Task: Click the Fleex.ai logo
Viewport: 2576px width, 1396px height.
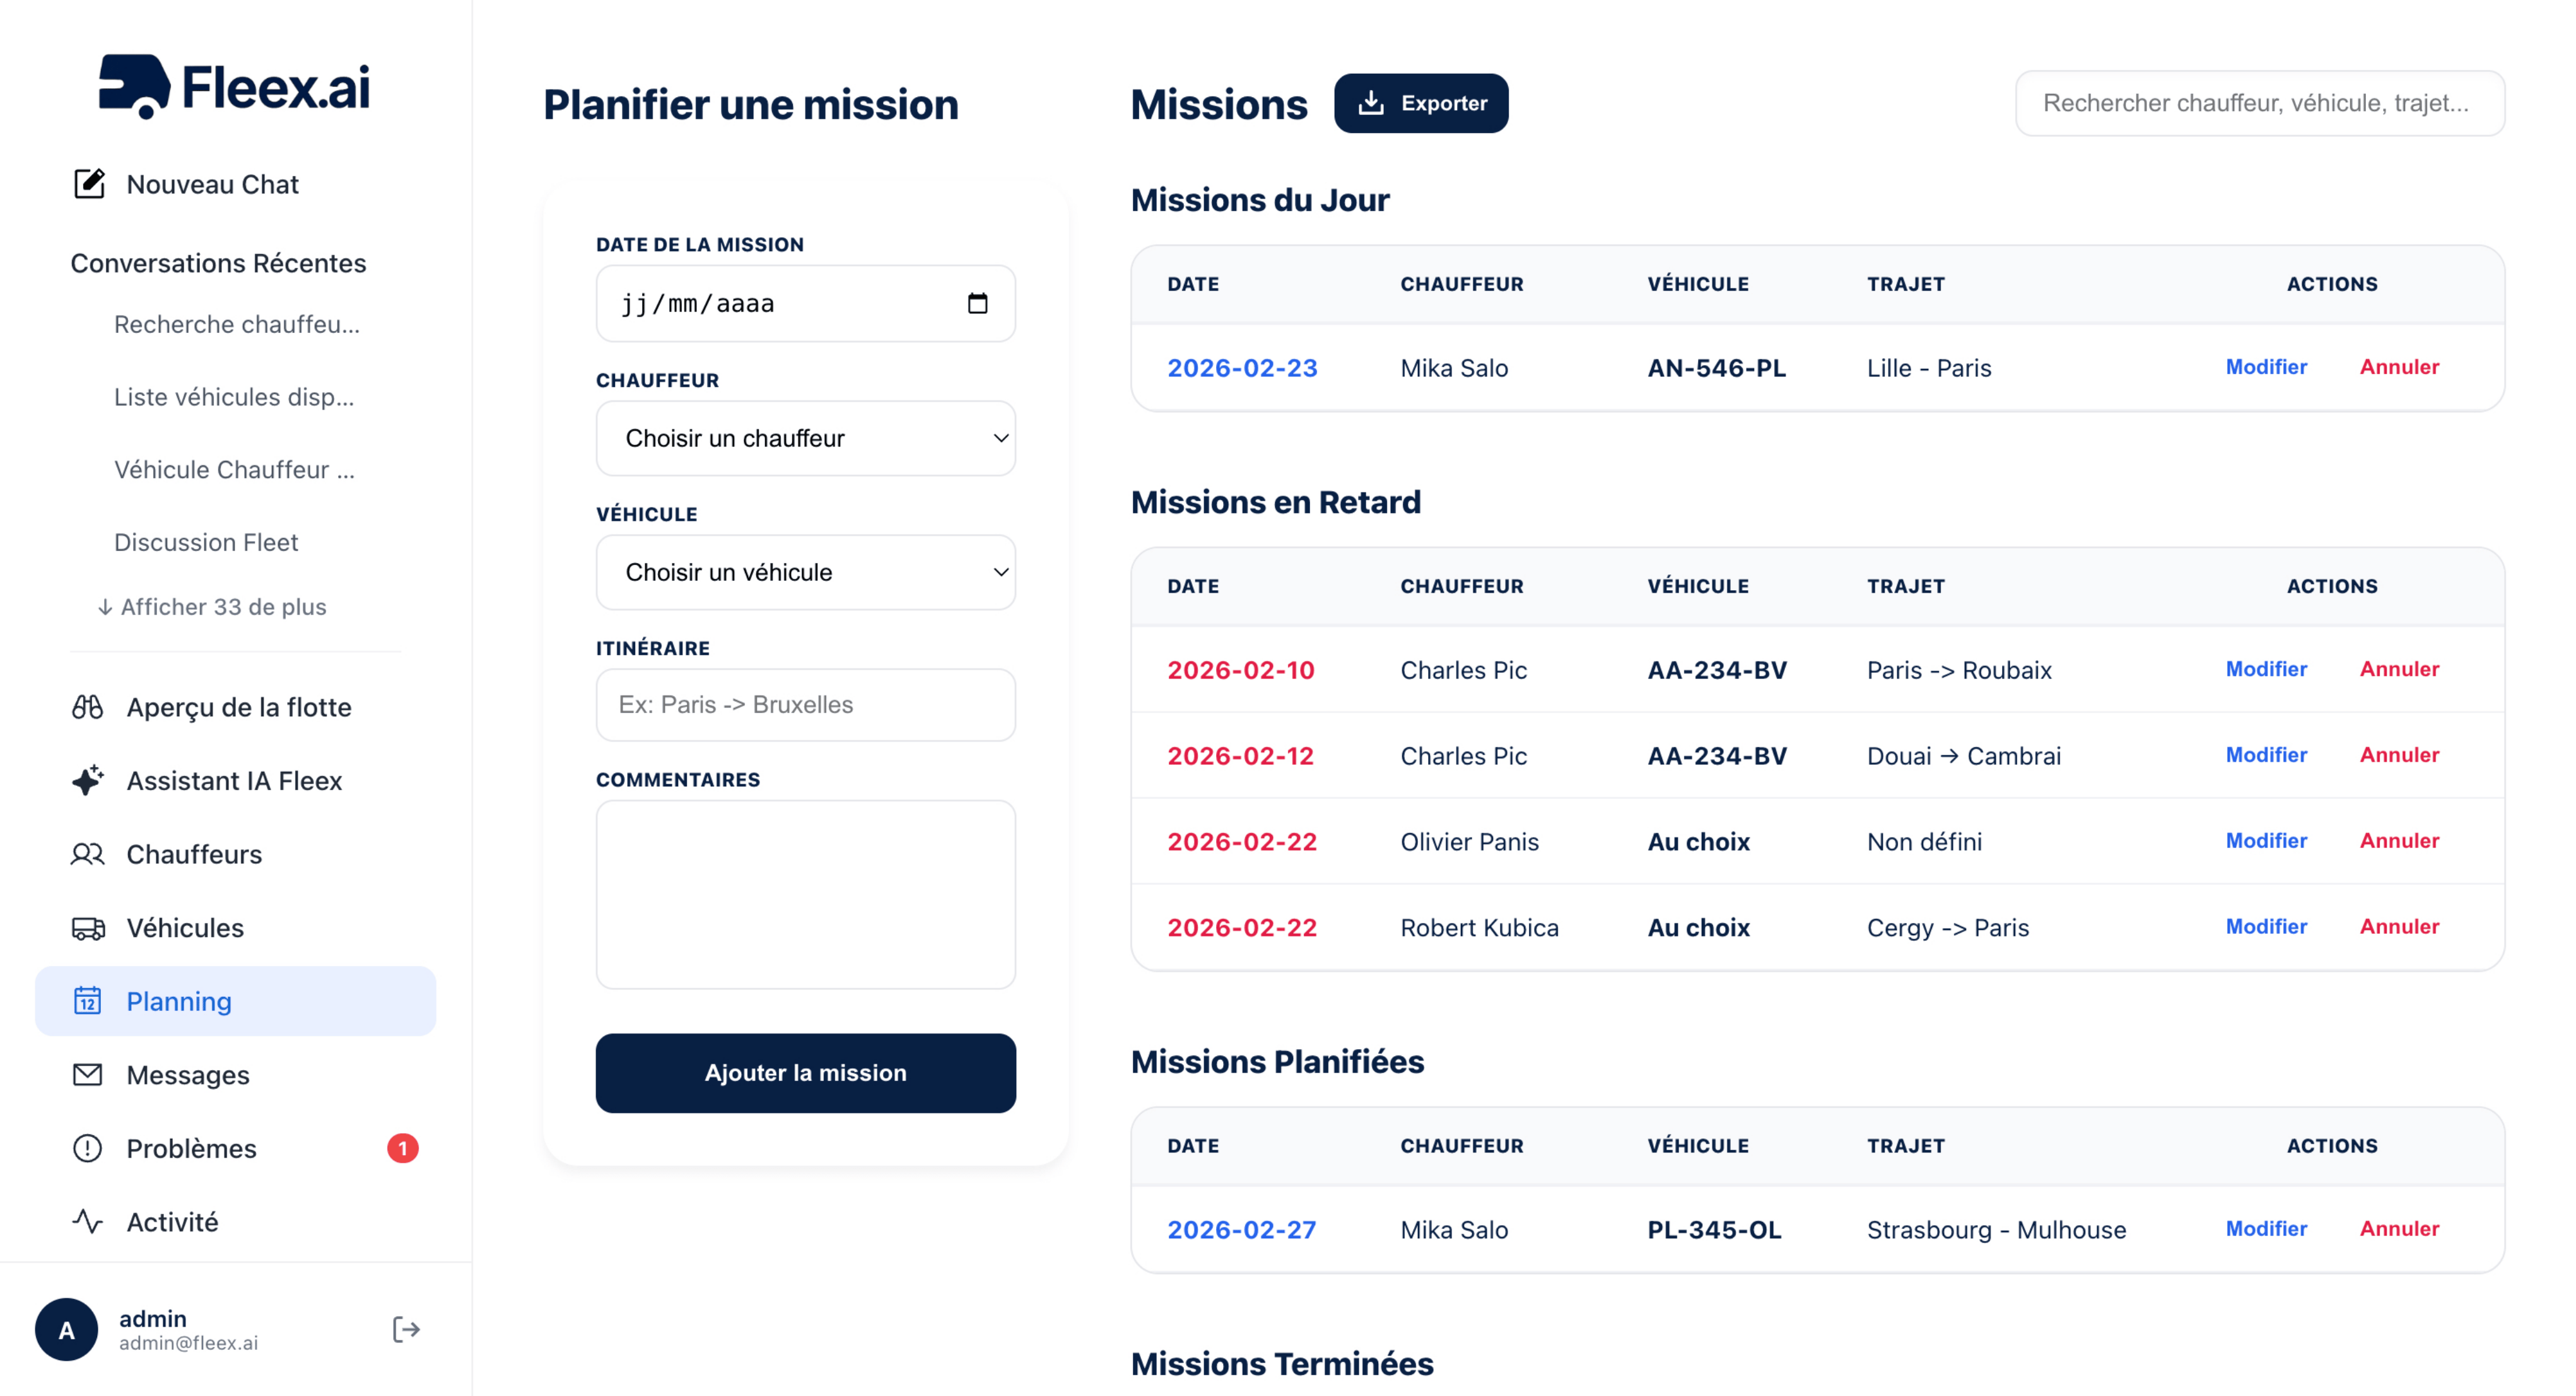Action: (x=232, y=88)
